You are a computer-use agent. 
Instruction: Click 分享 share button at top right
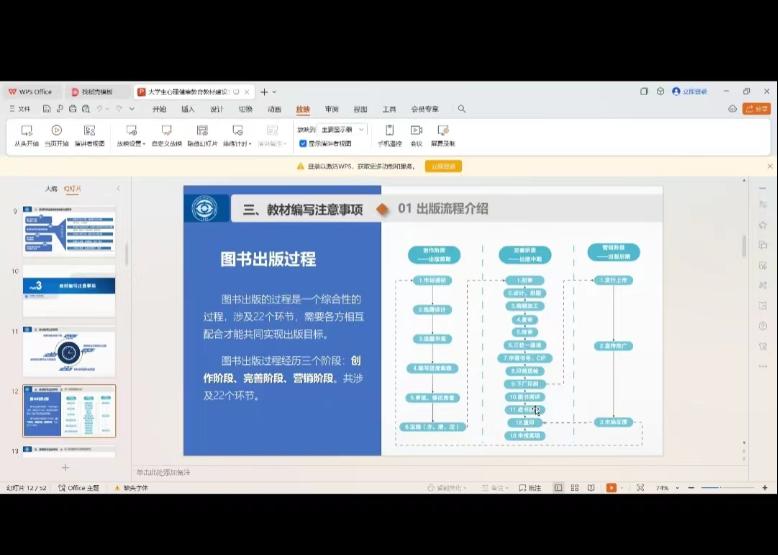click(756, 109)
